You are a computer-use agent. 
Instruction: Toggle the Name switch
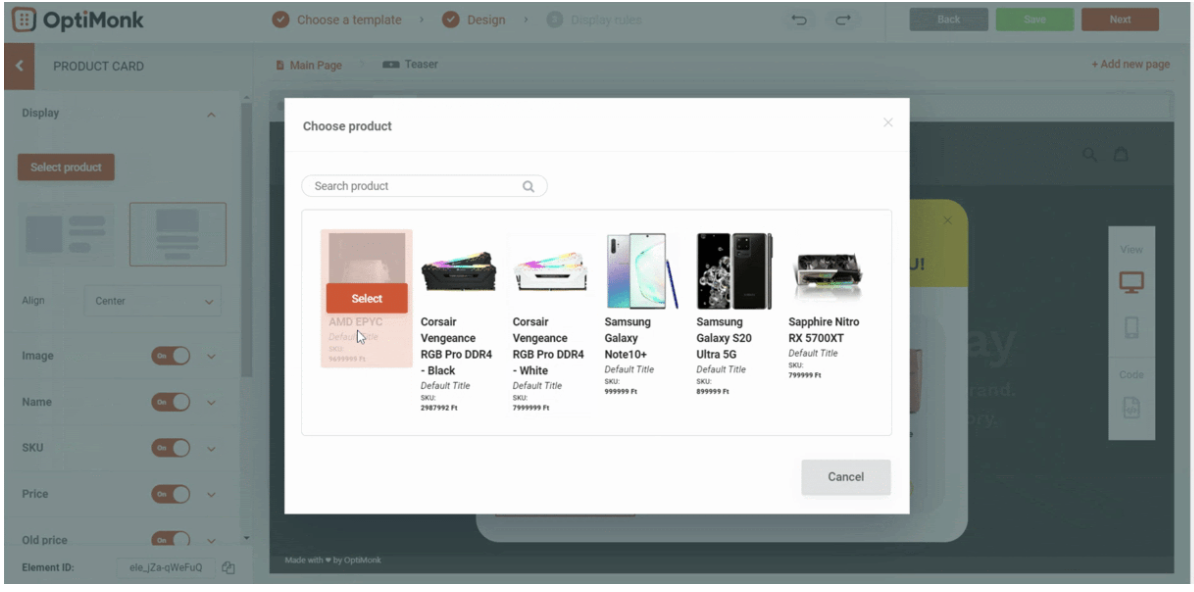[x=171, y=402]
